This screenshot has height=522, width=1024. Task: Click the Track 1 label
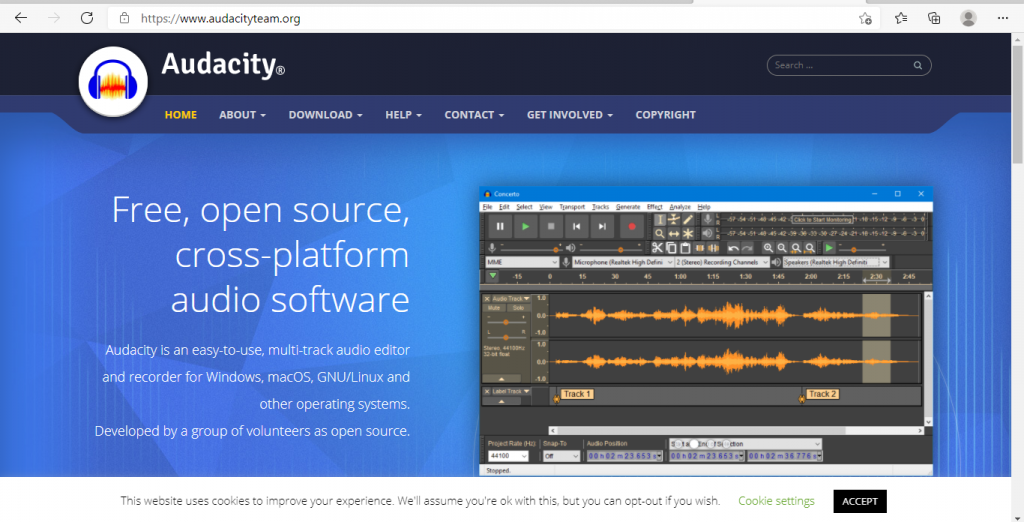pos(577,394)
